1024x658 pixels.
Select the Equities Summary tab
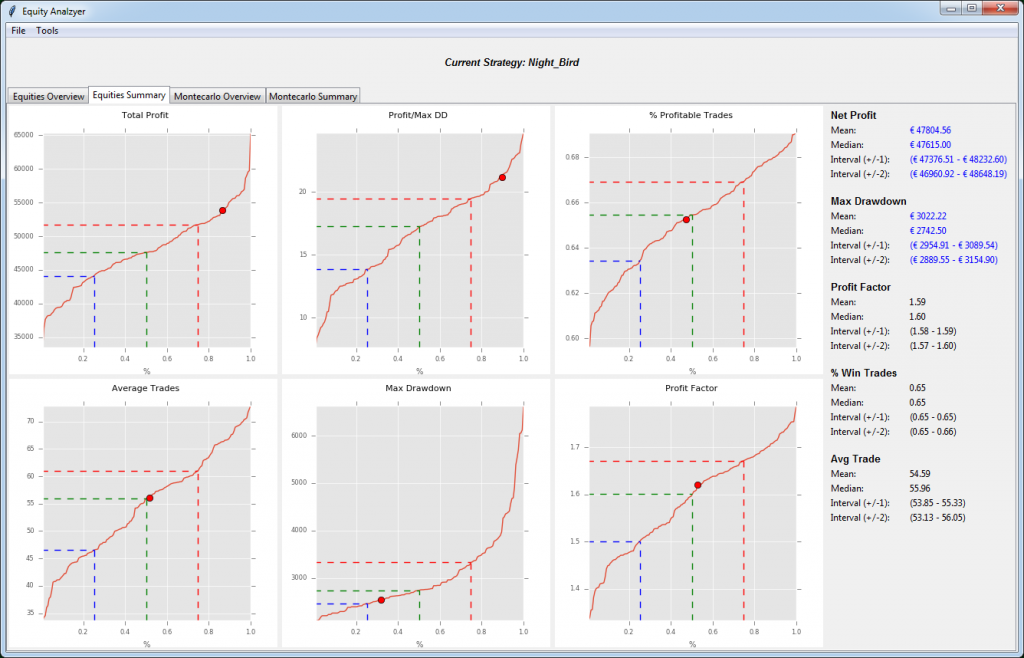click(129, 95)
